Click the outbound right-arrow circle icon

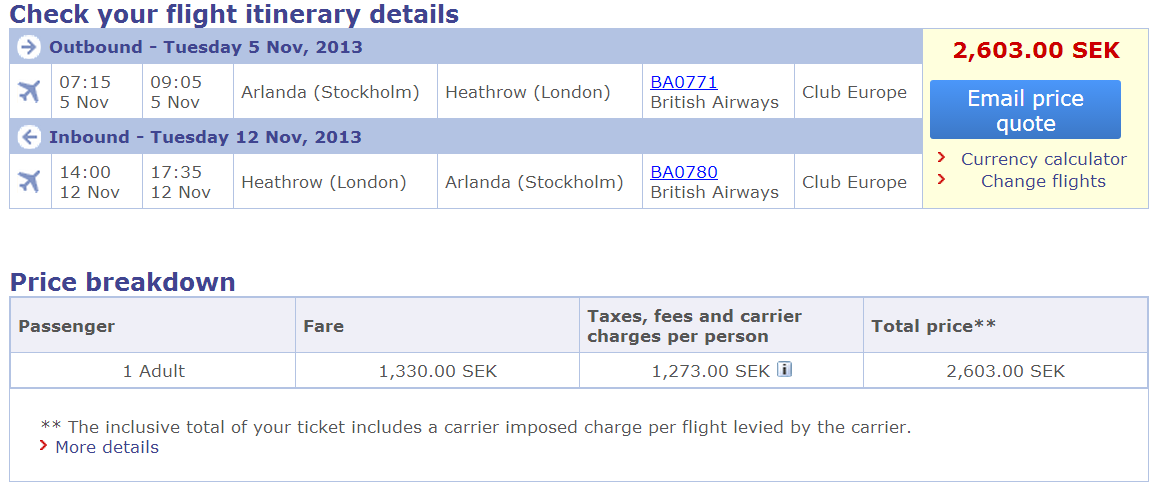(x=30, y=47)
